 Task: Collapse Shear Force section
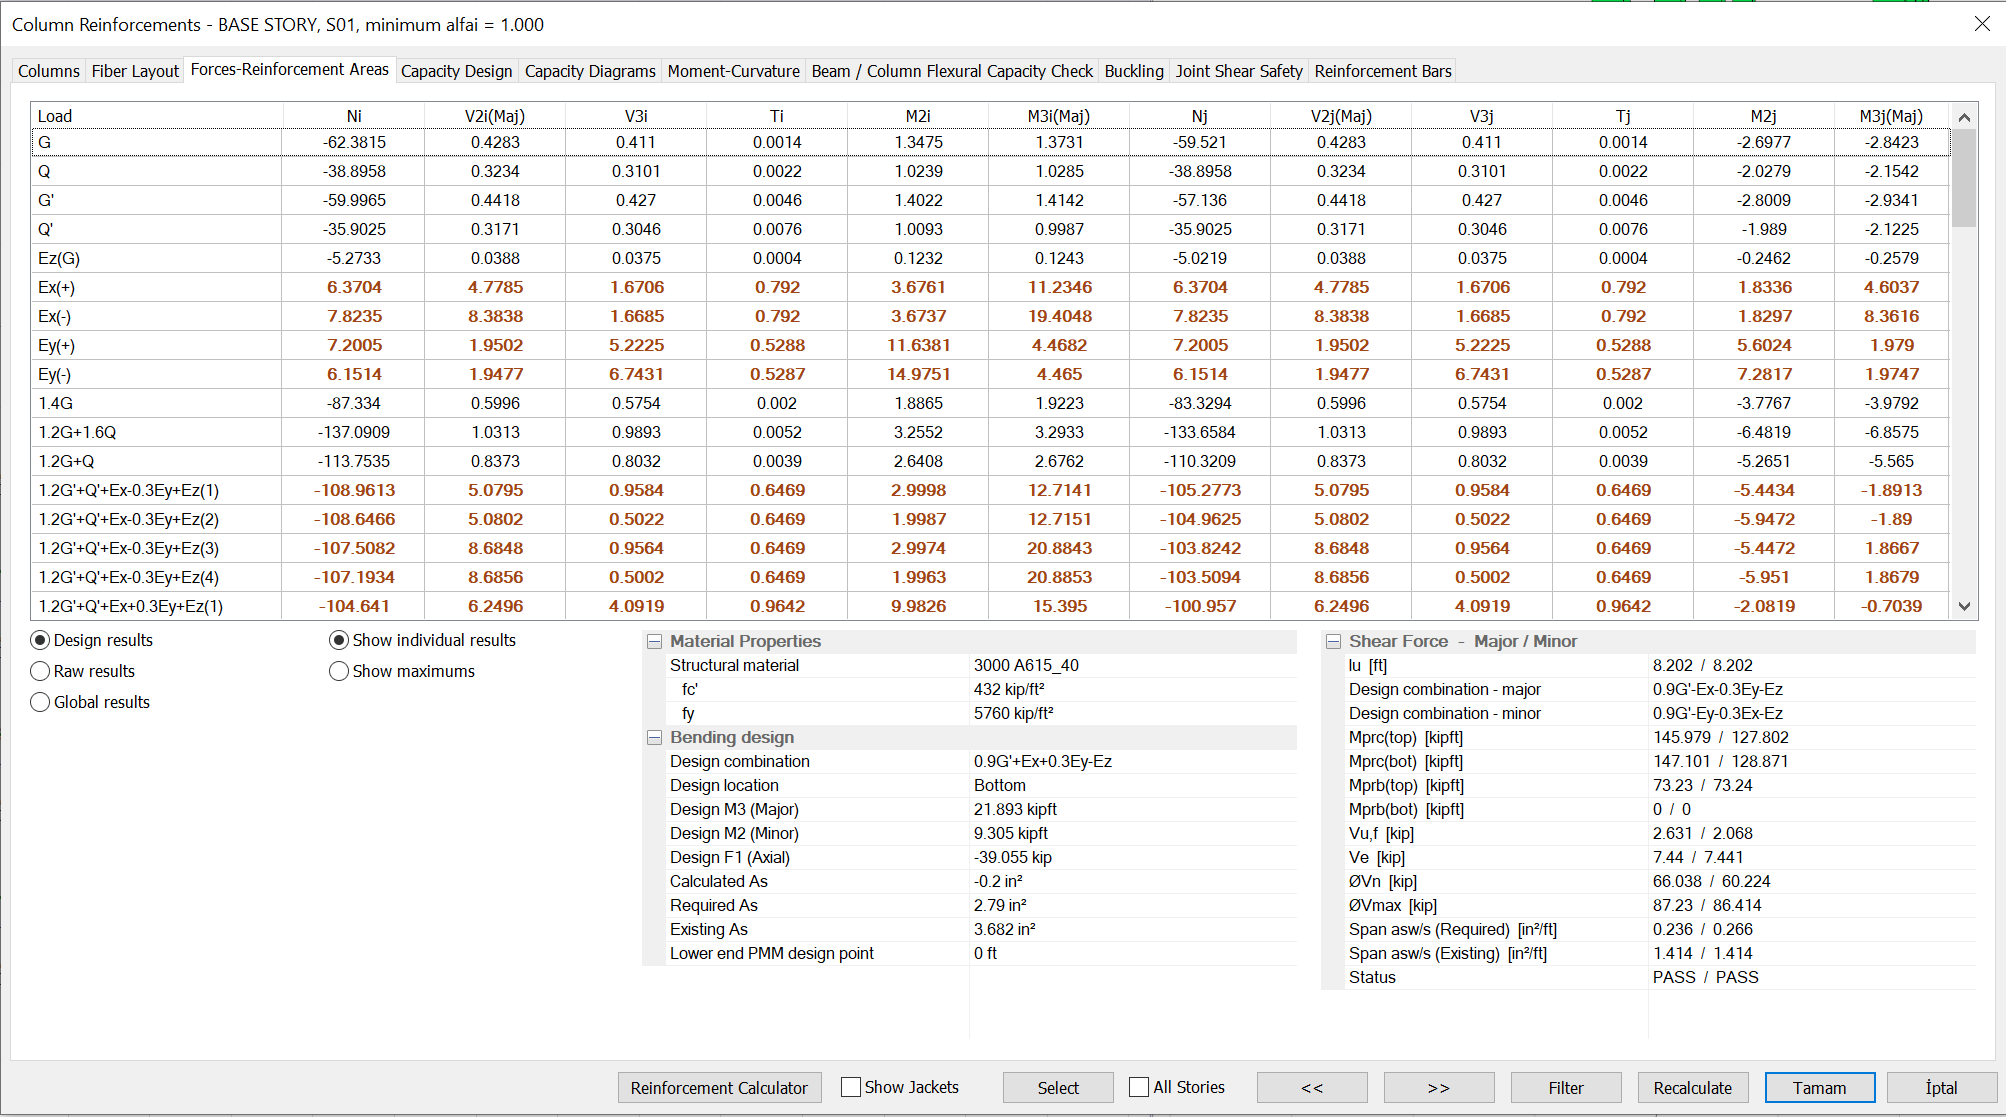click(x=1333, y=642)
